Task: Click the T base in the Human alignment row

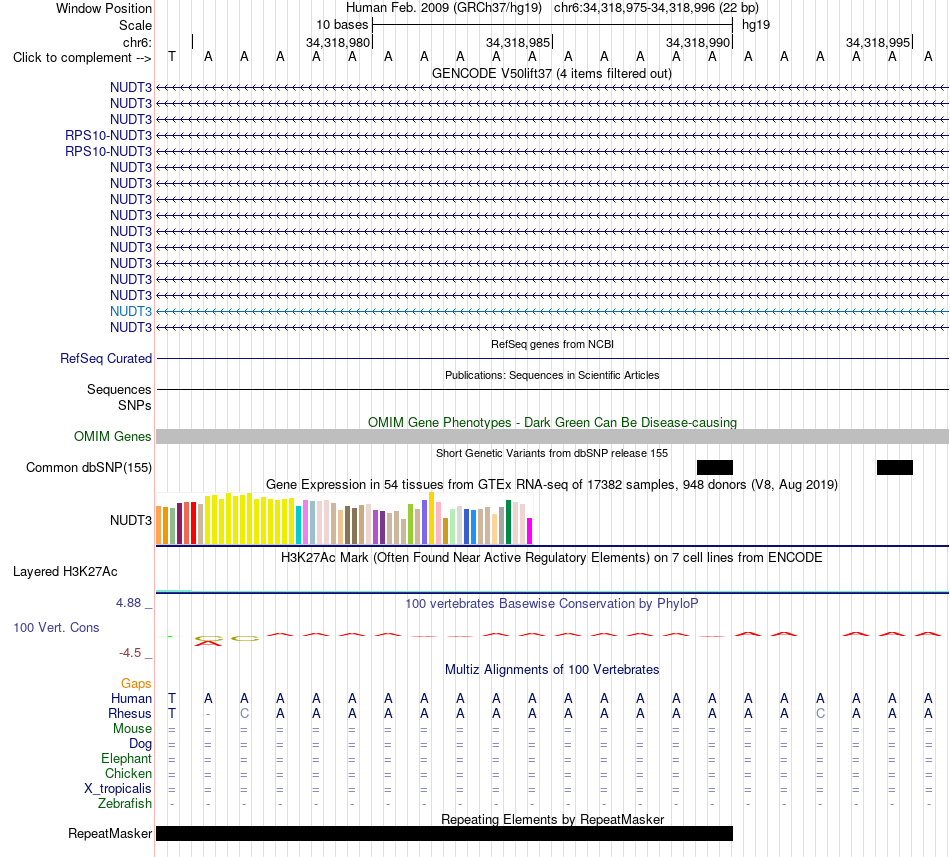Action: (172, 698)
